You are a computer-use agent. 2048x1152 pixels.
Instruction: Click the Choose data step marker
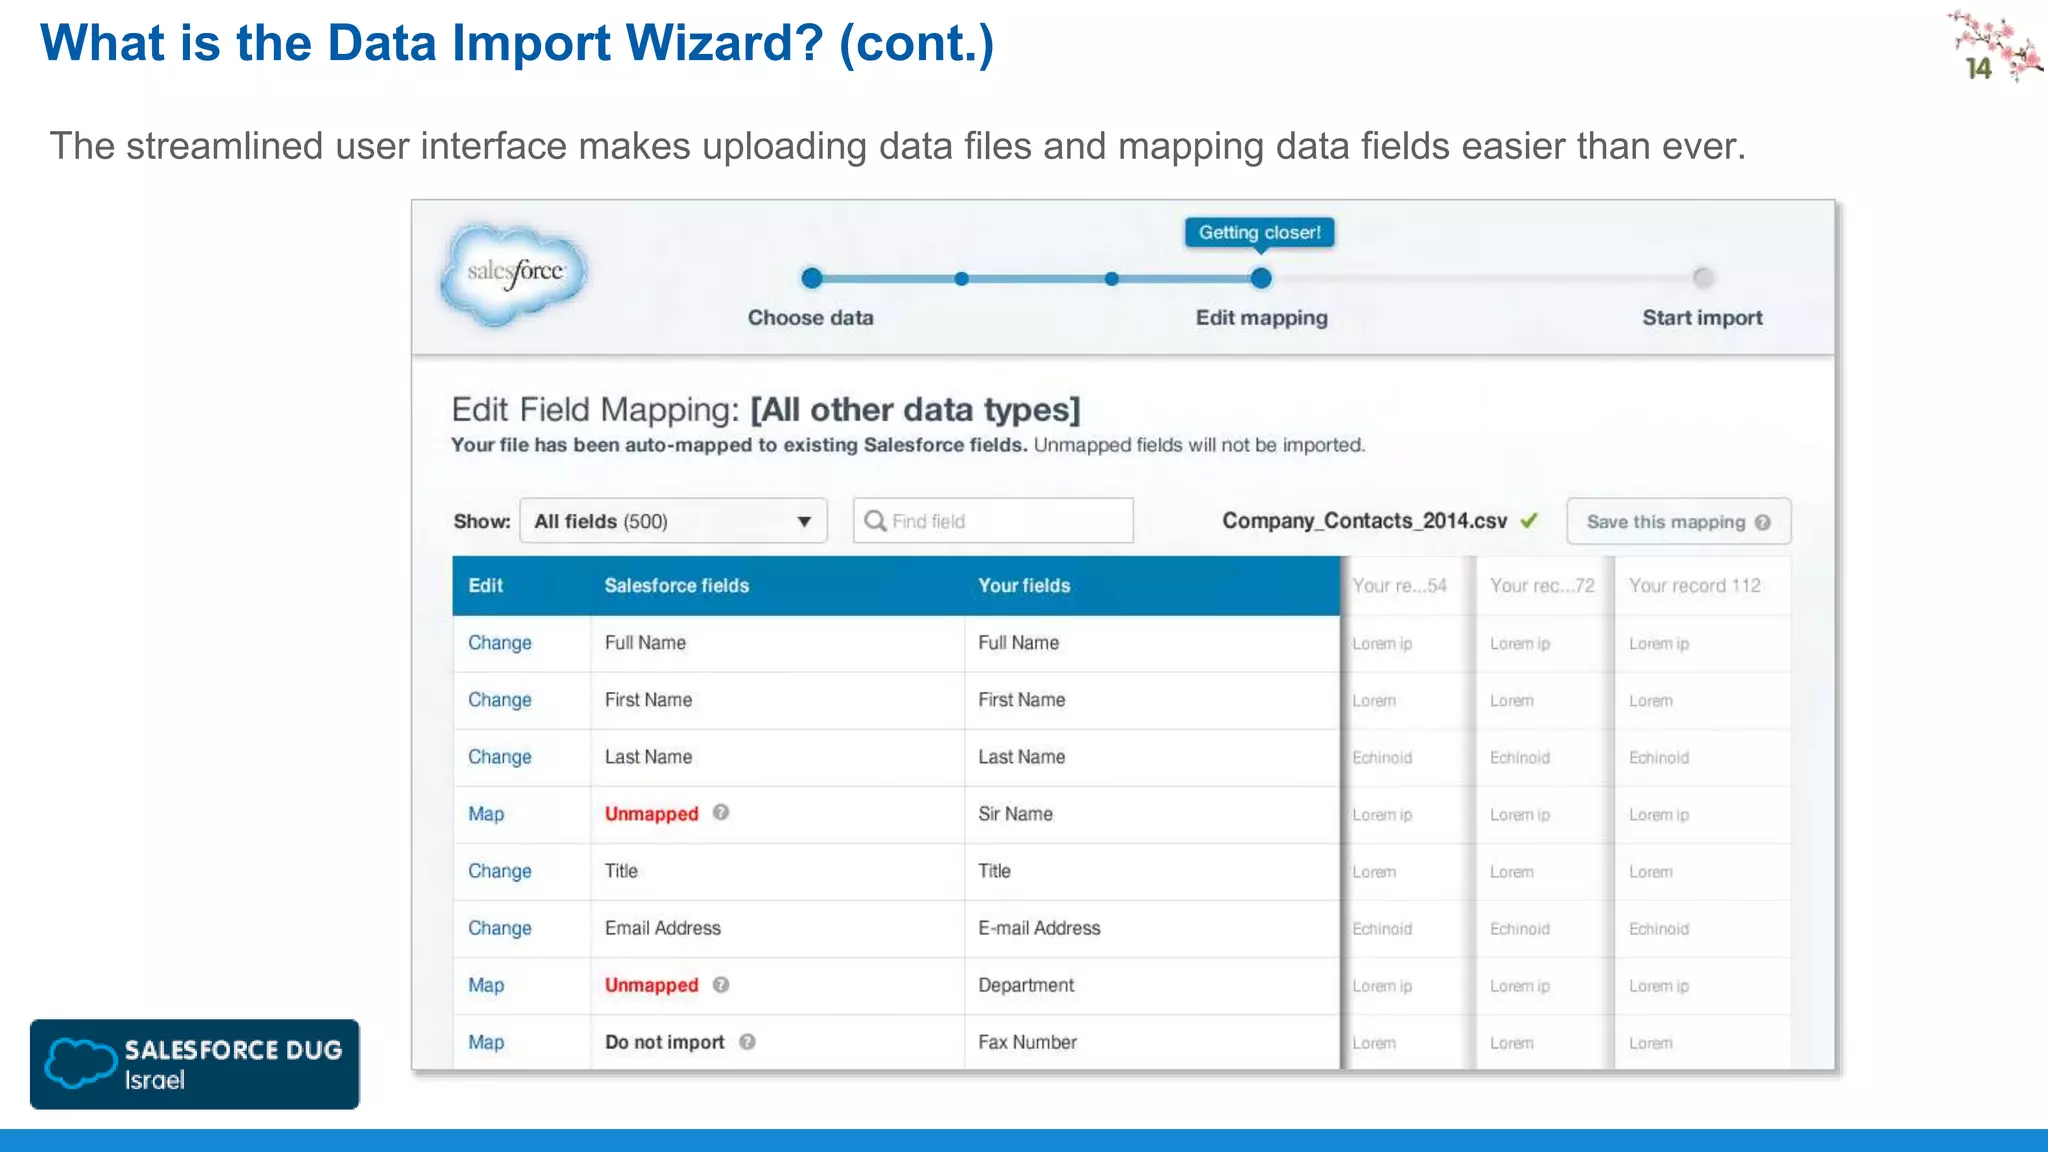(812, 278)
